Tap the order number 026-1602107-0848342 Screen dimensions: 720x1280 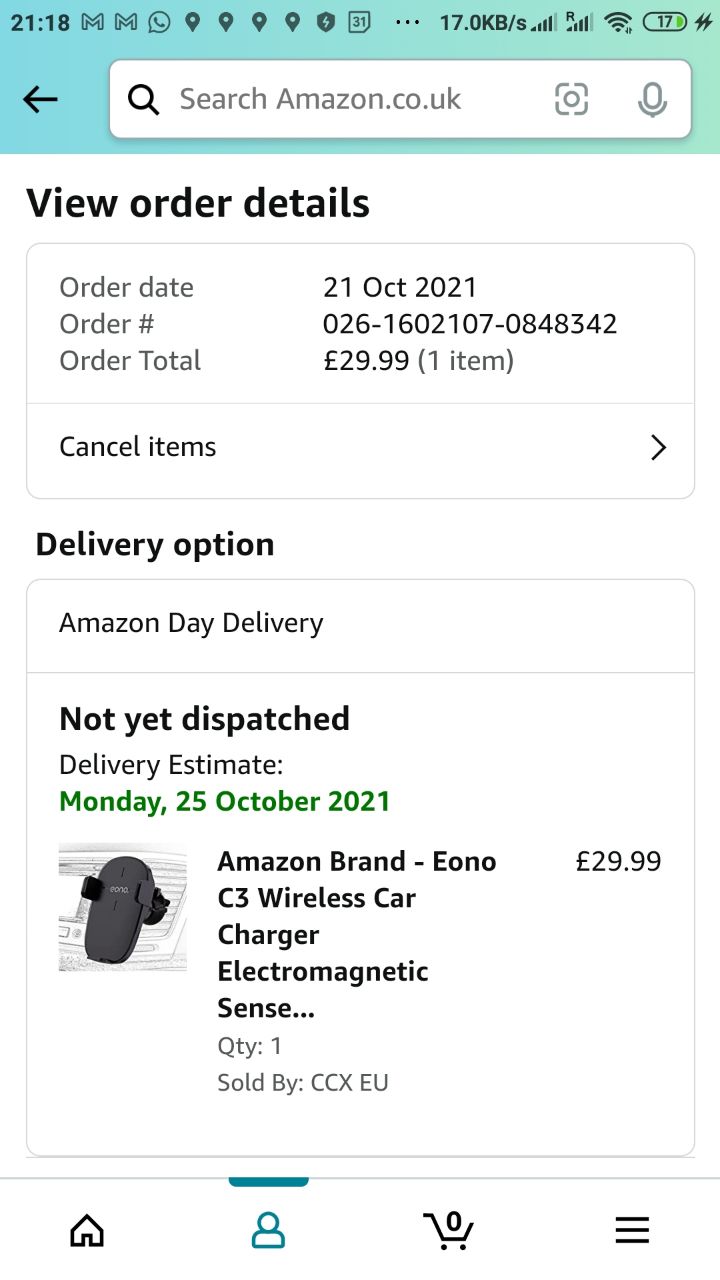pos(470,324)
